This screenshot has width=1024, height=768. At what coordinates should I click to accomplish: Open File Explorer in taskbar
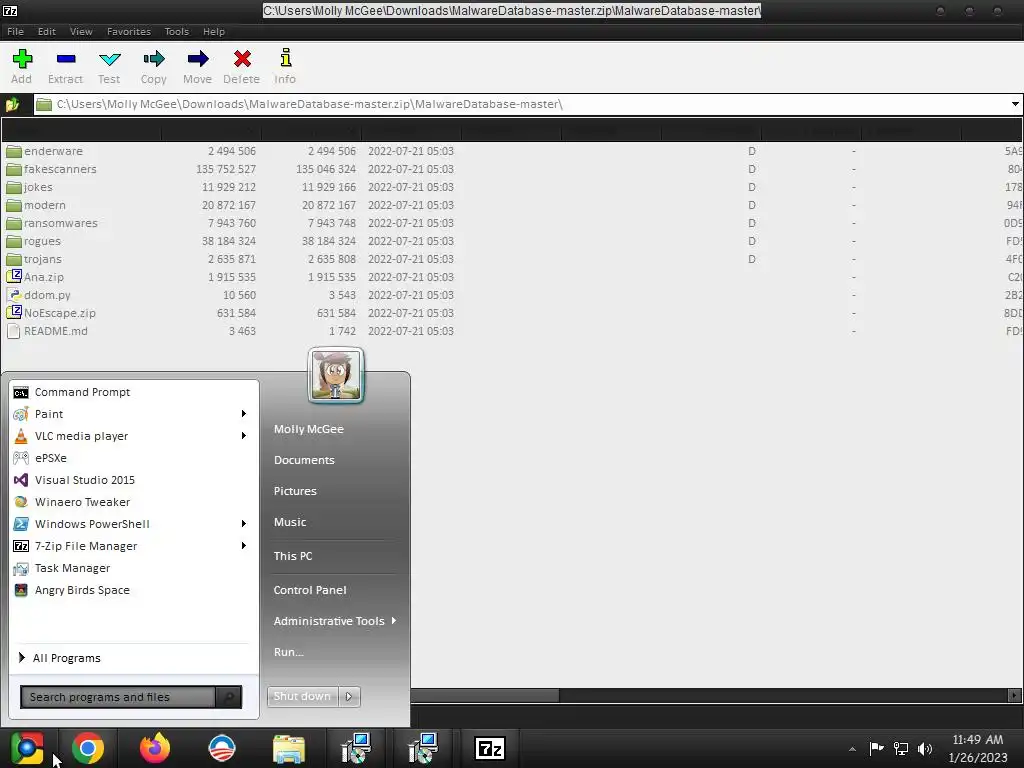(289, 748)
